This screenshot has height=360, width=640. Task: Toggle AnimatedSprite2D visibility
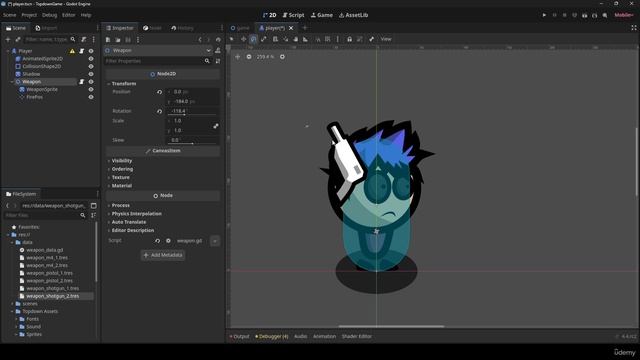pos(91,59)
